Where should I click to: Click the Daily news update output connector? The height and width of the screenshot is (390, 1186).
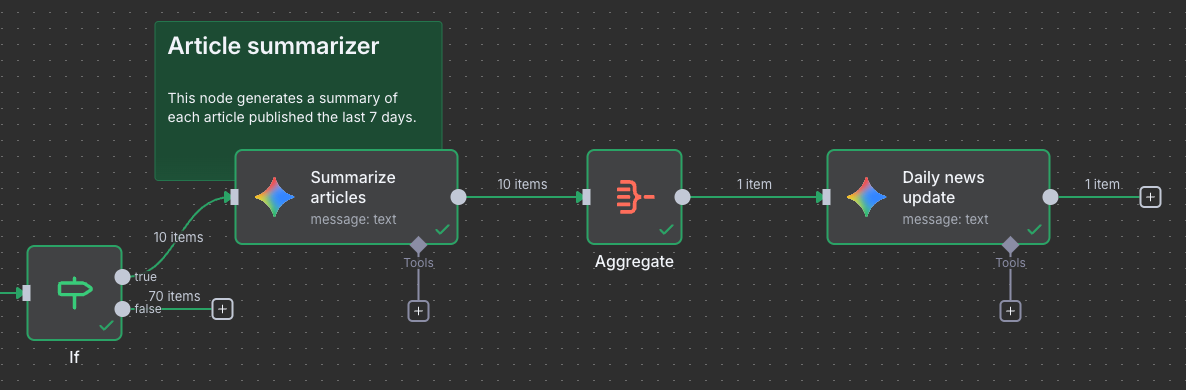(1050, 197)
